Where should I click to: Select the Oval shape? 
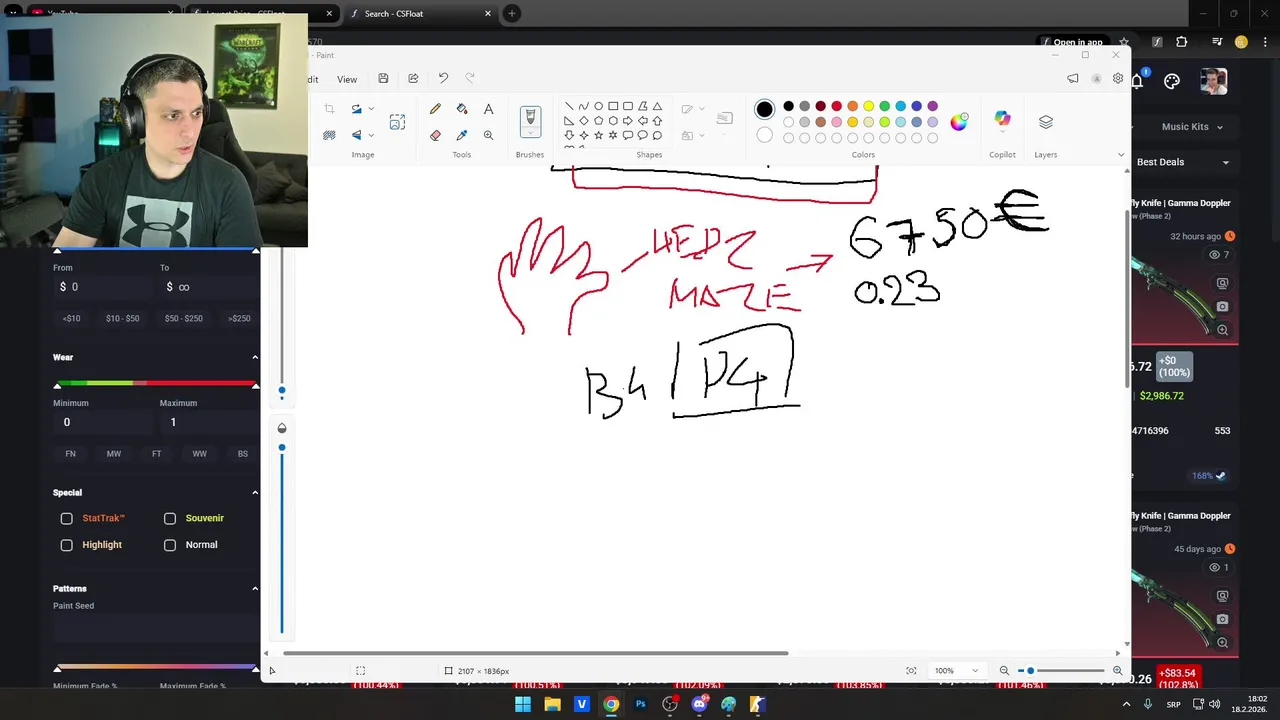[598, 106]
